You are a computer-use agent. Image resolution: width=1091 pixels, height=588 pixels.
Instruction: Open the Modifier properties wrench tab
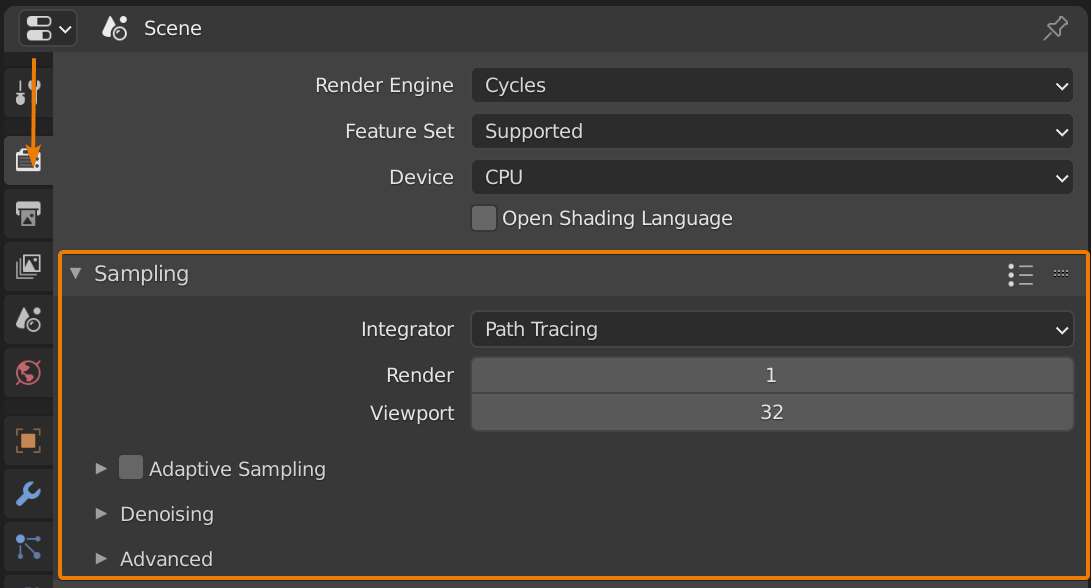(x=28, y=493)
